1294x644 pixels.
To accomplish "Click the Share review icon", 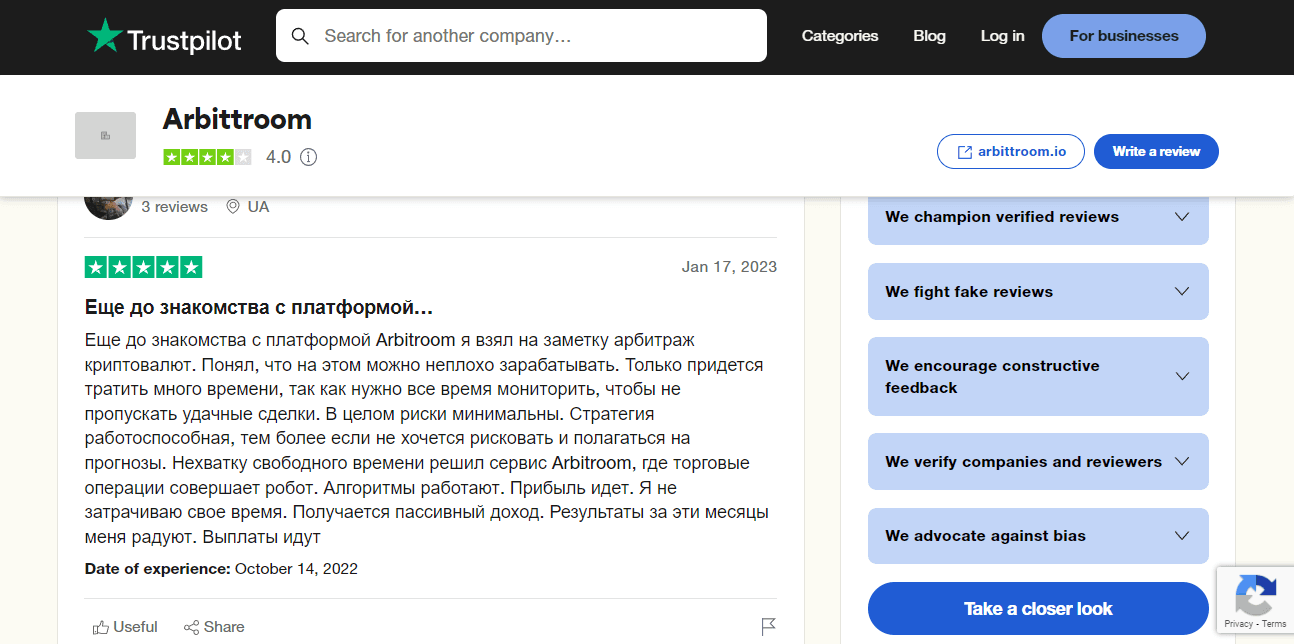I will pyautogui.click(x=192, y=627).
